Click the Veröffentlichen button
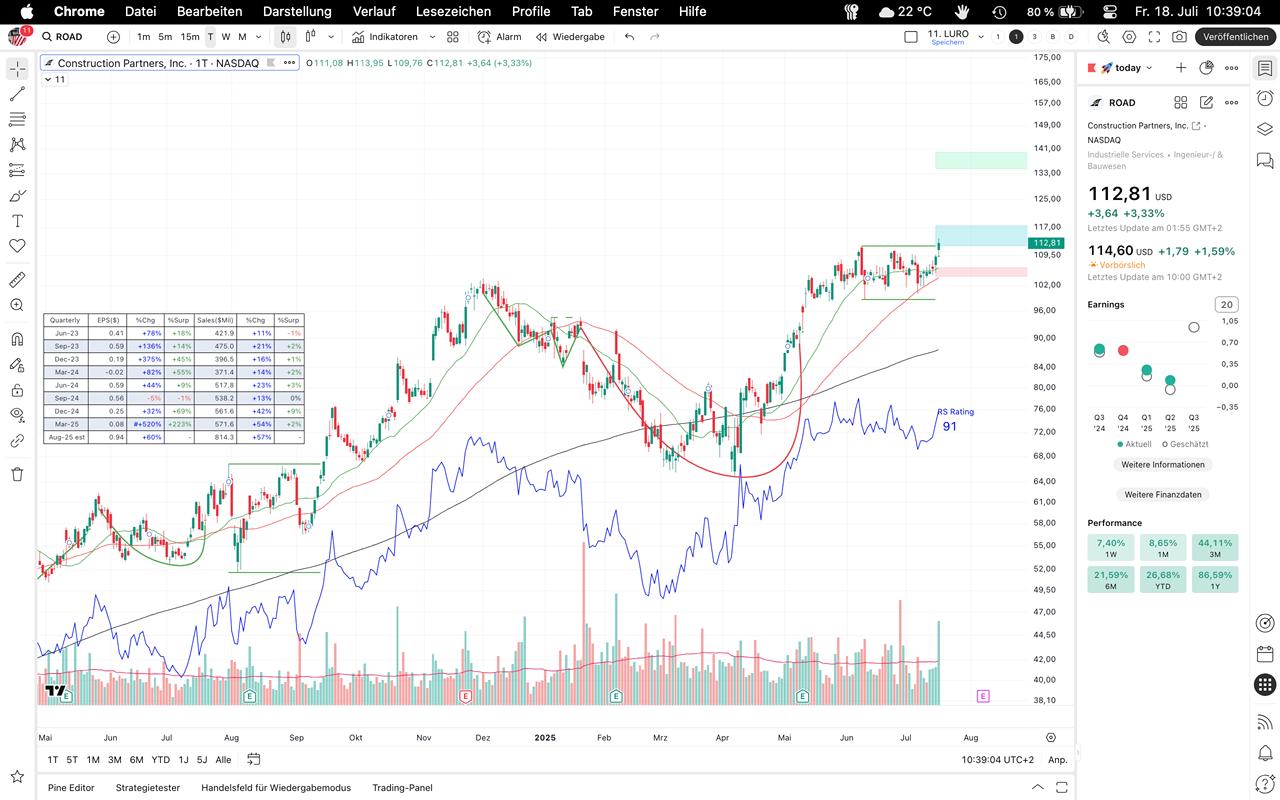The height and width of the screenshot is (800, 1280). coord(1235,37)
